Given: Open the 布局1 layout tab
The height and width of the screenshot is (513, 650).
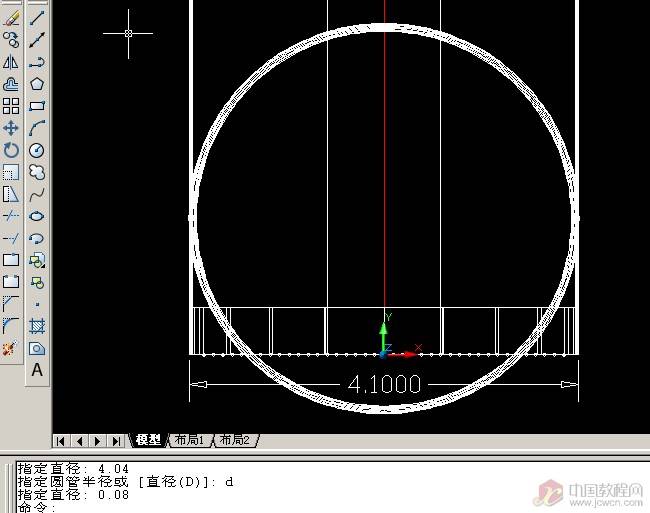Looking at the screenshot, I should (x=189, y=440).
